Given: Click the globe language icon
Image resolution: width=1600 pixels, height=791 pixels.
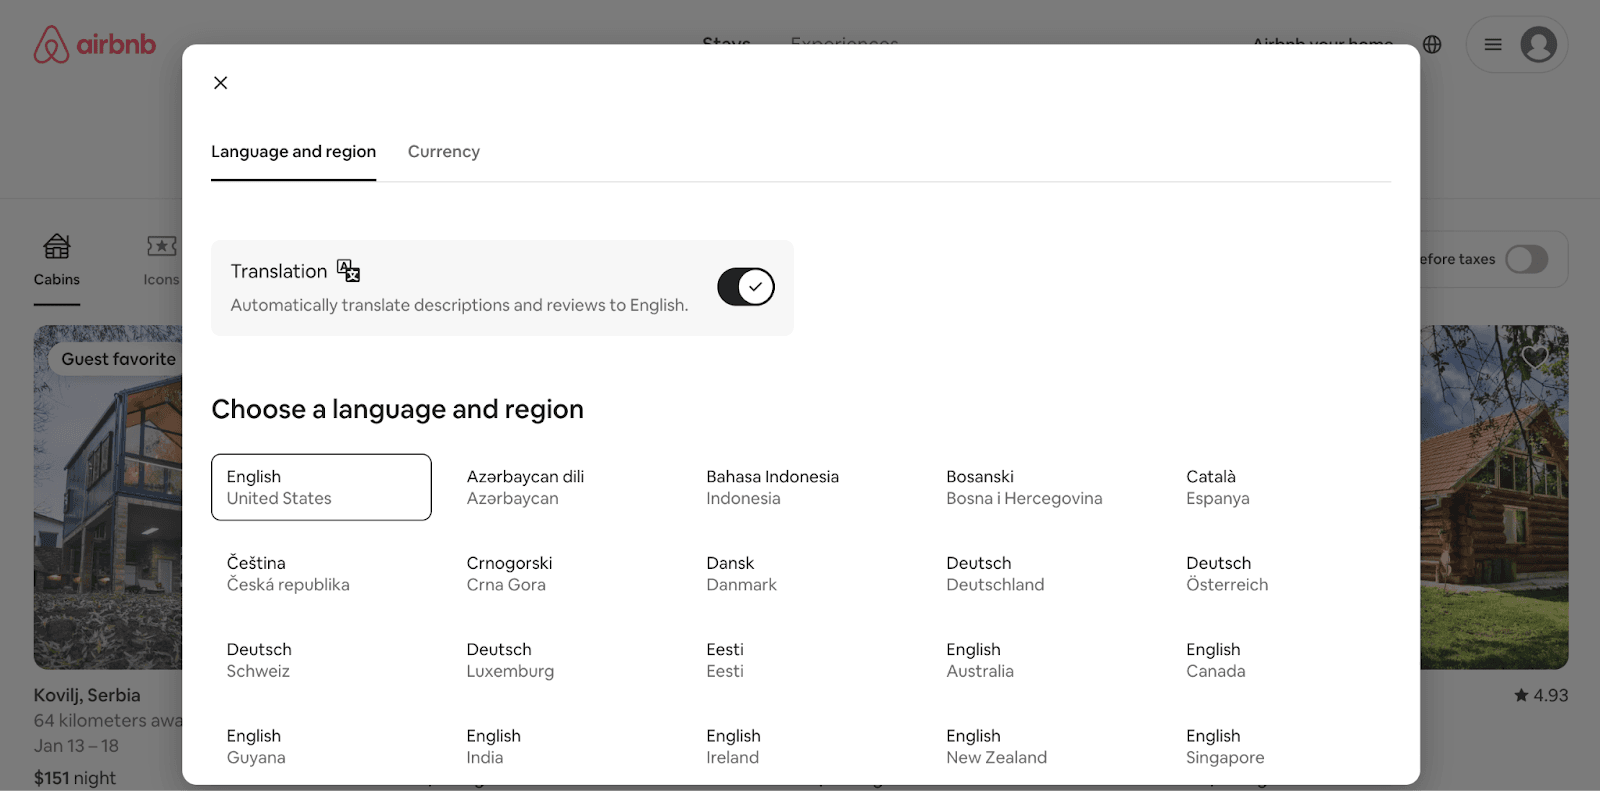Looking at the screenshot, I should pyautogui.click(x=1432, y=45).
